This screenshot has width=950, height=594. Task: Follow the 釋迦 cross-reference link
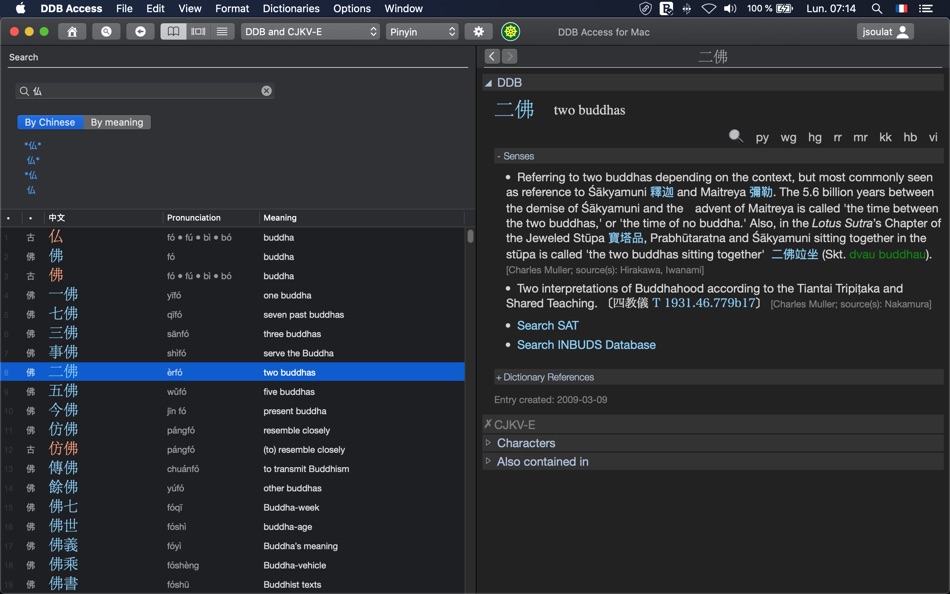662,192
